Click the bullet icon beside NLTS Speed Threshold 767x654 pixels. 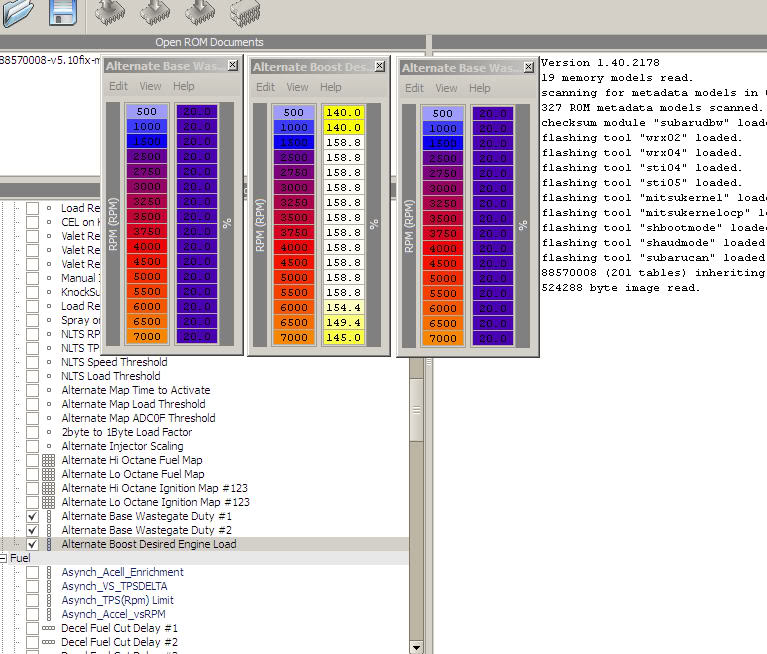pos(48,362)
